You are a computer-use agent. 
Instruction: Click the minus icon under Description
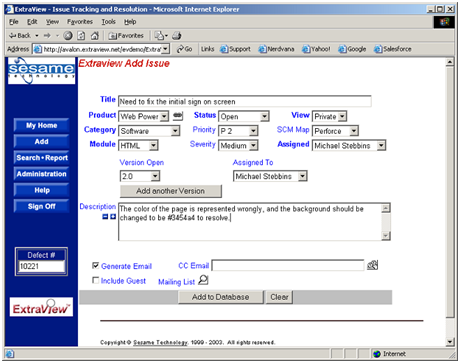[105, 217]
